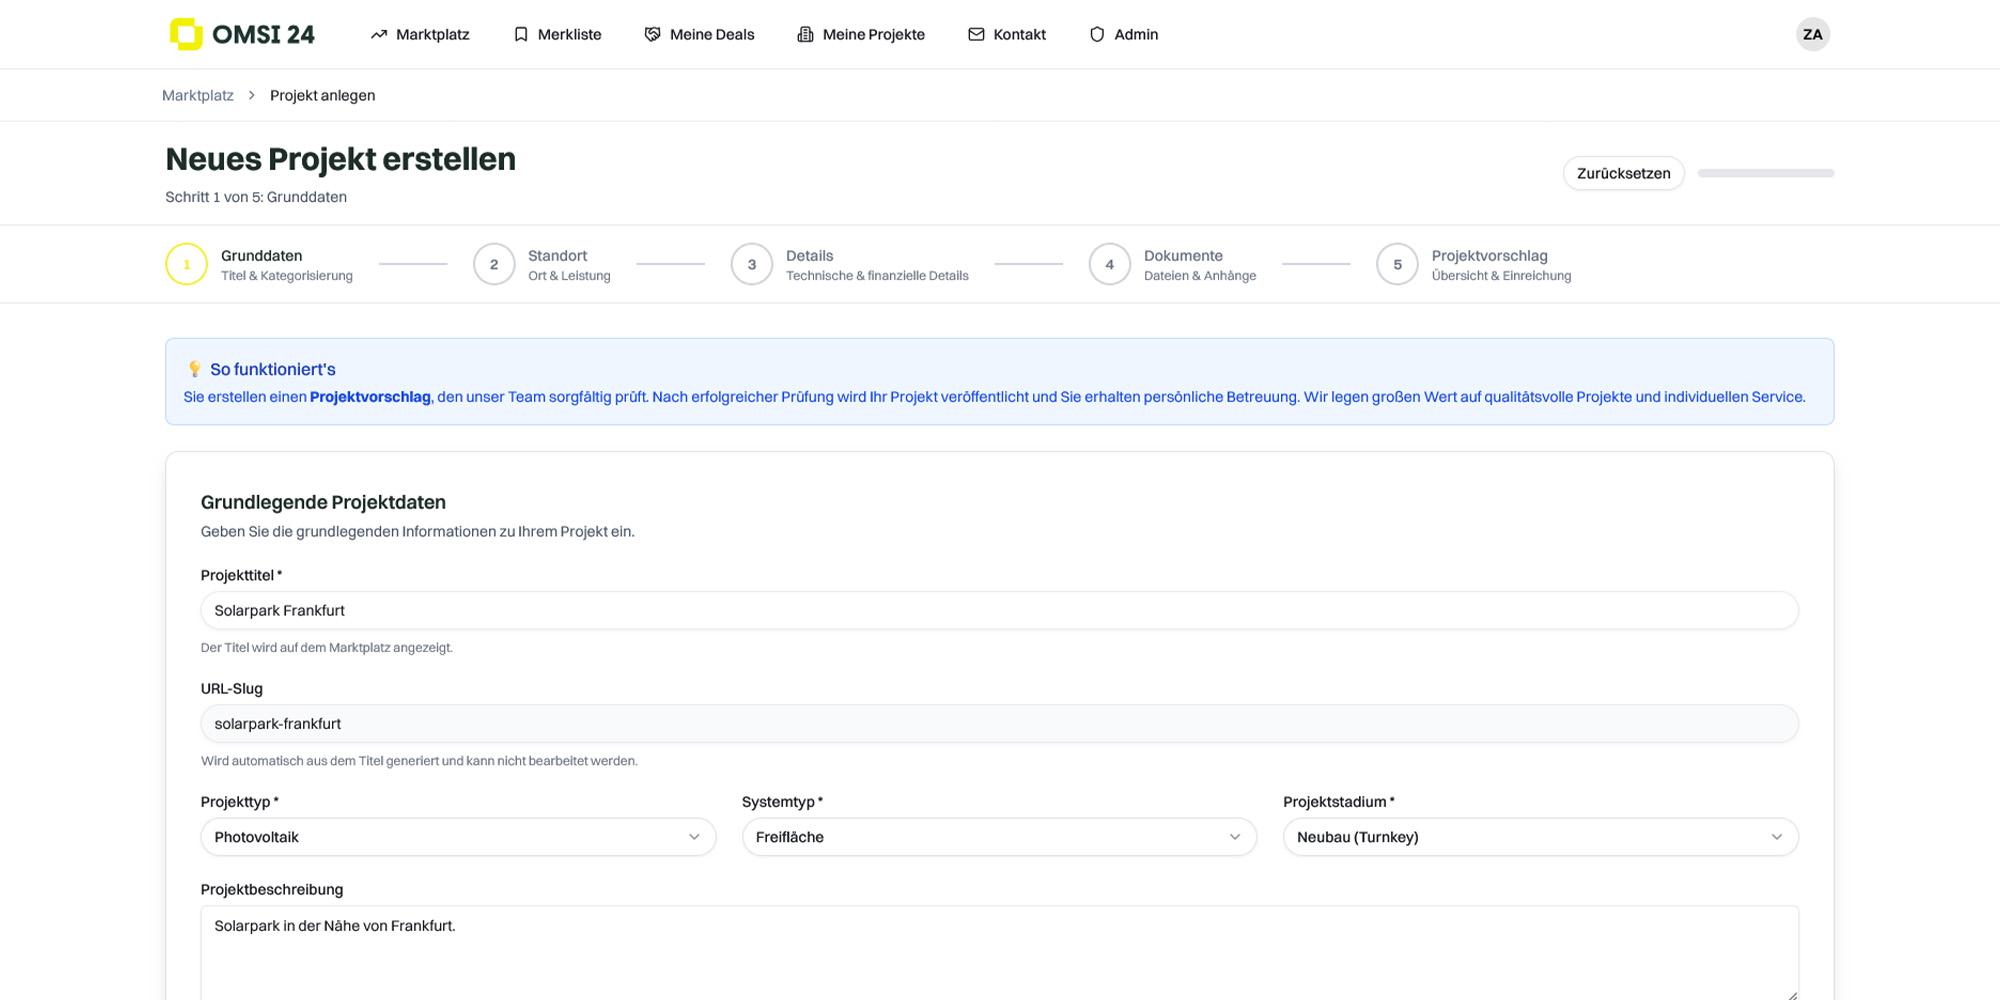Follow the Marktplatz breadcrumb link
Image resolution: width=2000 pixels, height=1000 pixels.
click(198, 96)
